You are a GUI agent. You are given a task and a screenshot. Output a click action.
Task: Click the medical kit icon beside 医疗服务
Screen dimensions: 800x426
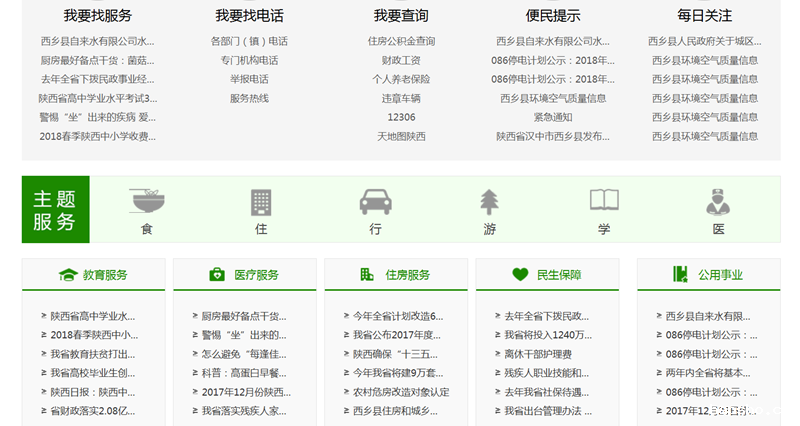coord(217,275)
